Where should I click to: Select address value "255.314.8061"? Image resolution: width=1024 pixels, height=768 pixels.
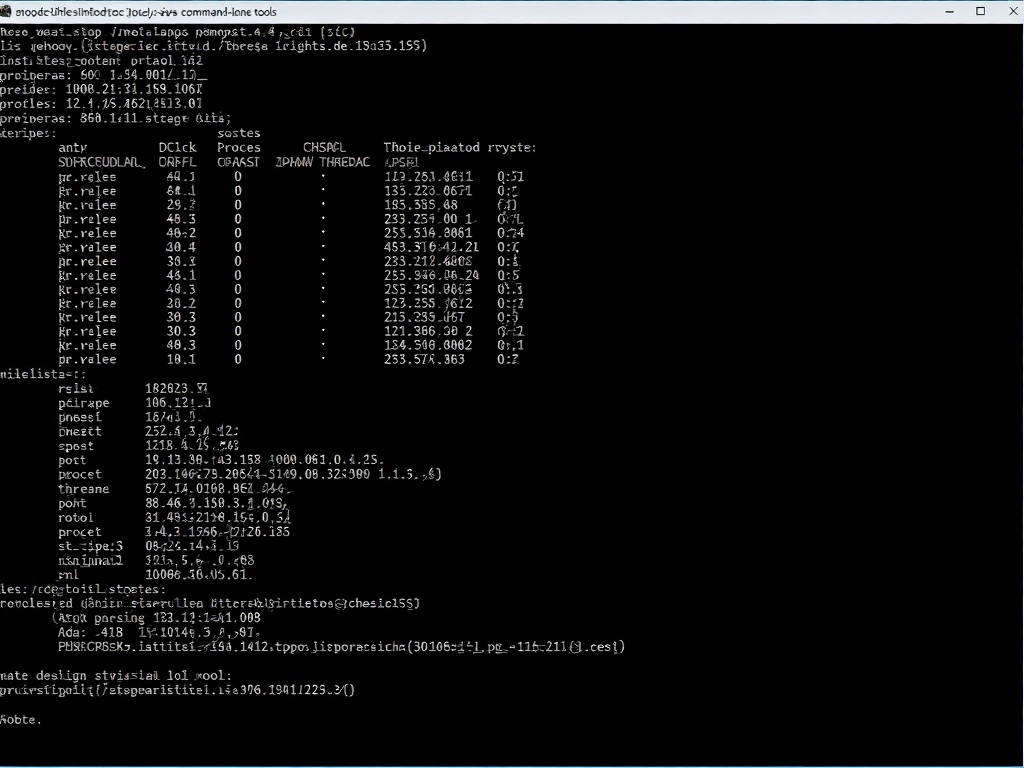[428, 233]
